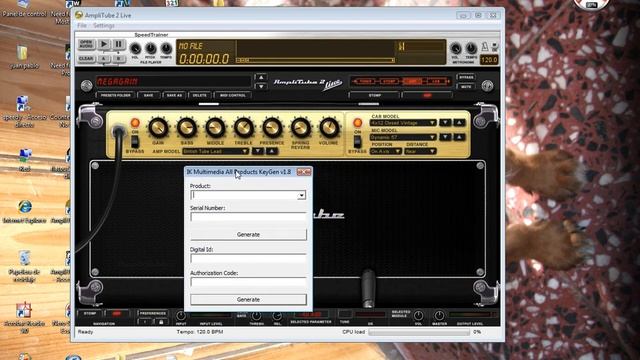Viewport: 640px width, 360px height.
Task: Click the Open Audio button
Action: click(x=86, y=44)
